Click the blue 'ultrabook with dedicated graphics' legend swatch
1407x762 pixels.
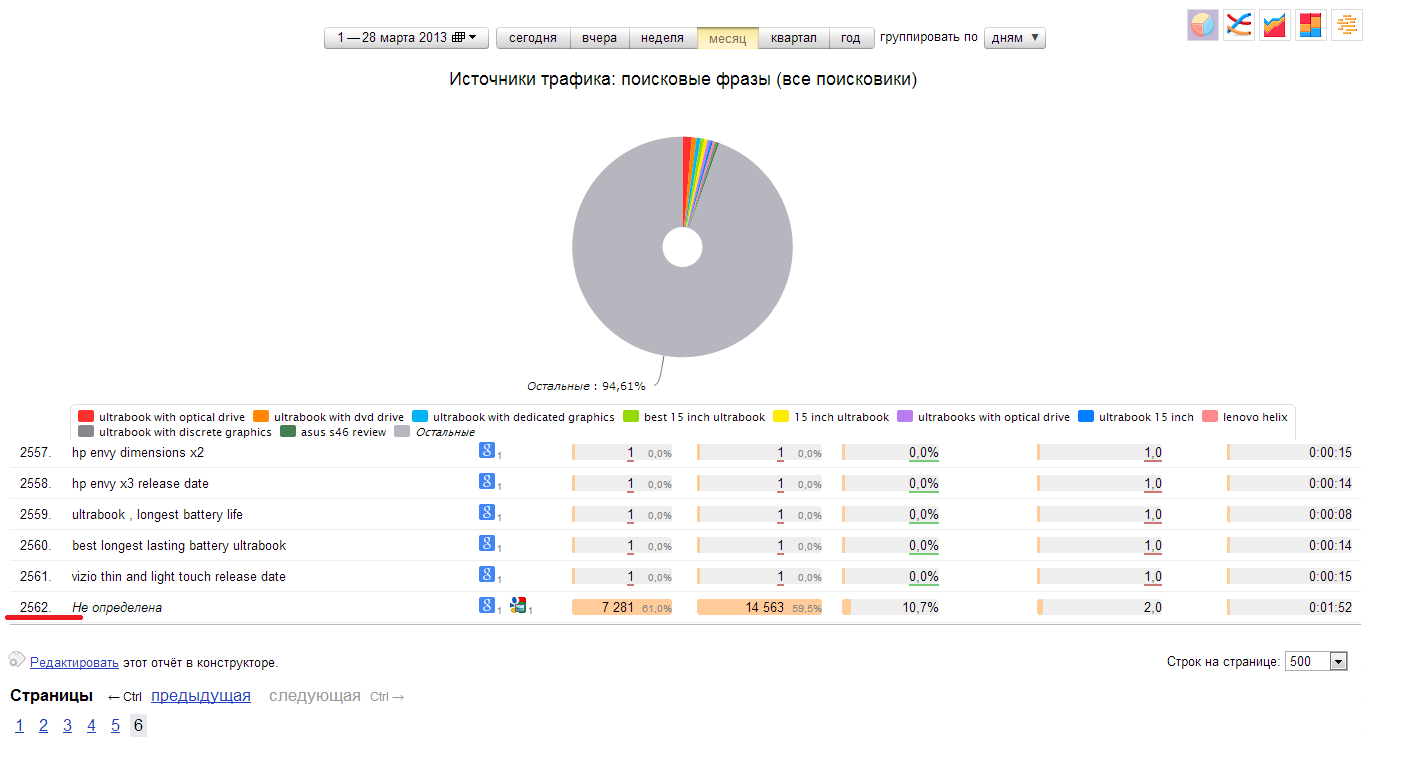420,417
